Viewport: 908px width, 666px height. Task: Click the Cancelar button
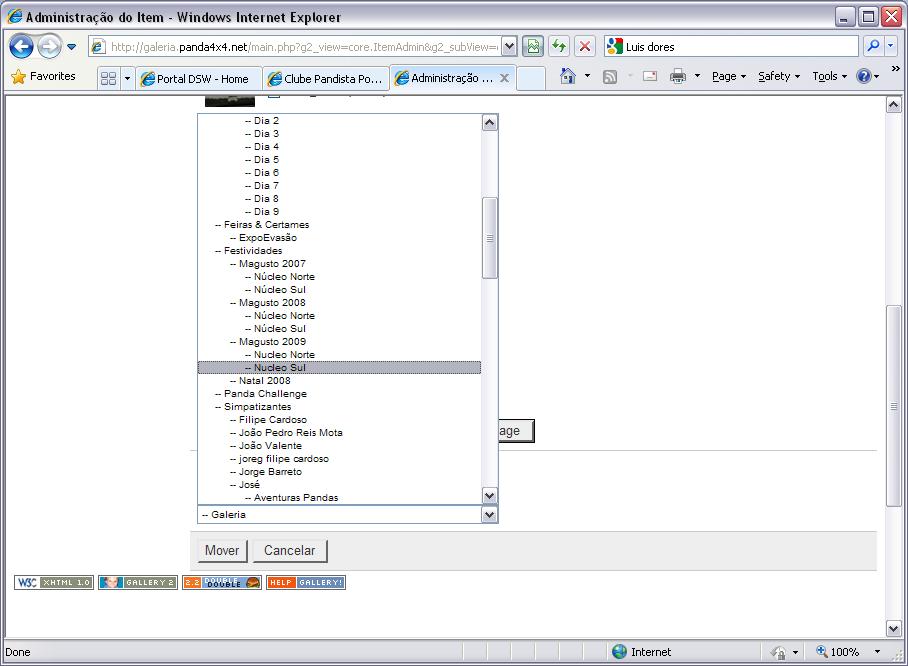pyautogui.click(x=290, y=550)
